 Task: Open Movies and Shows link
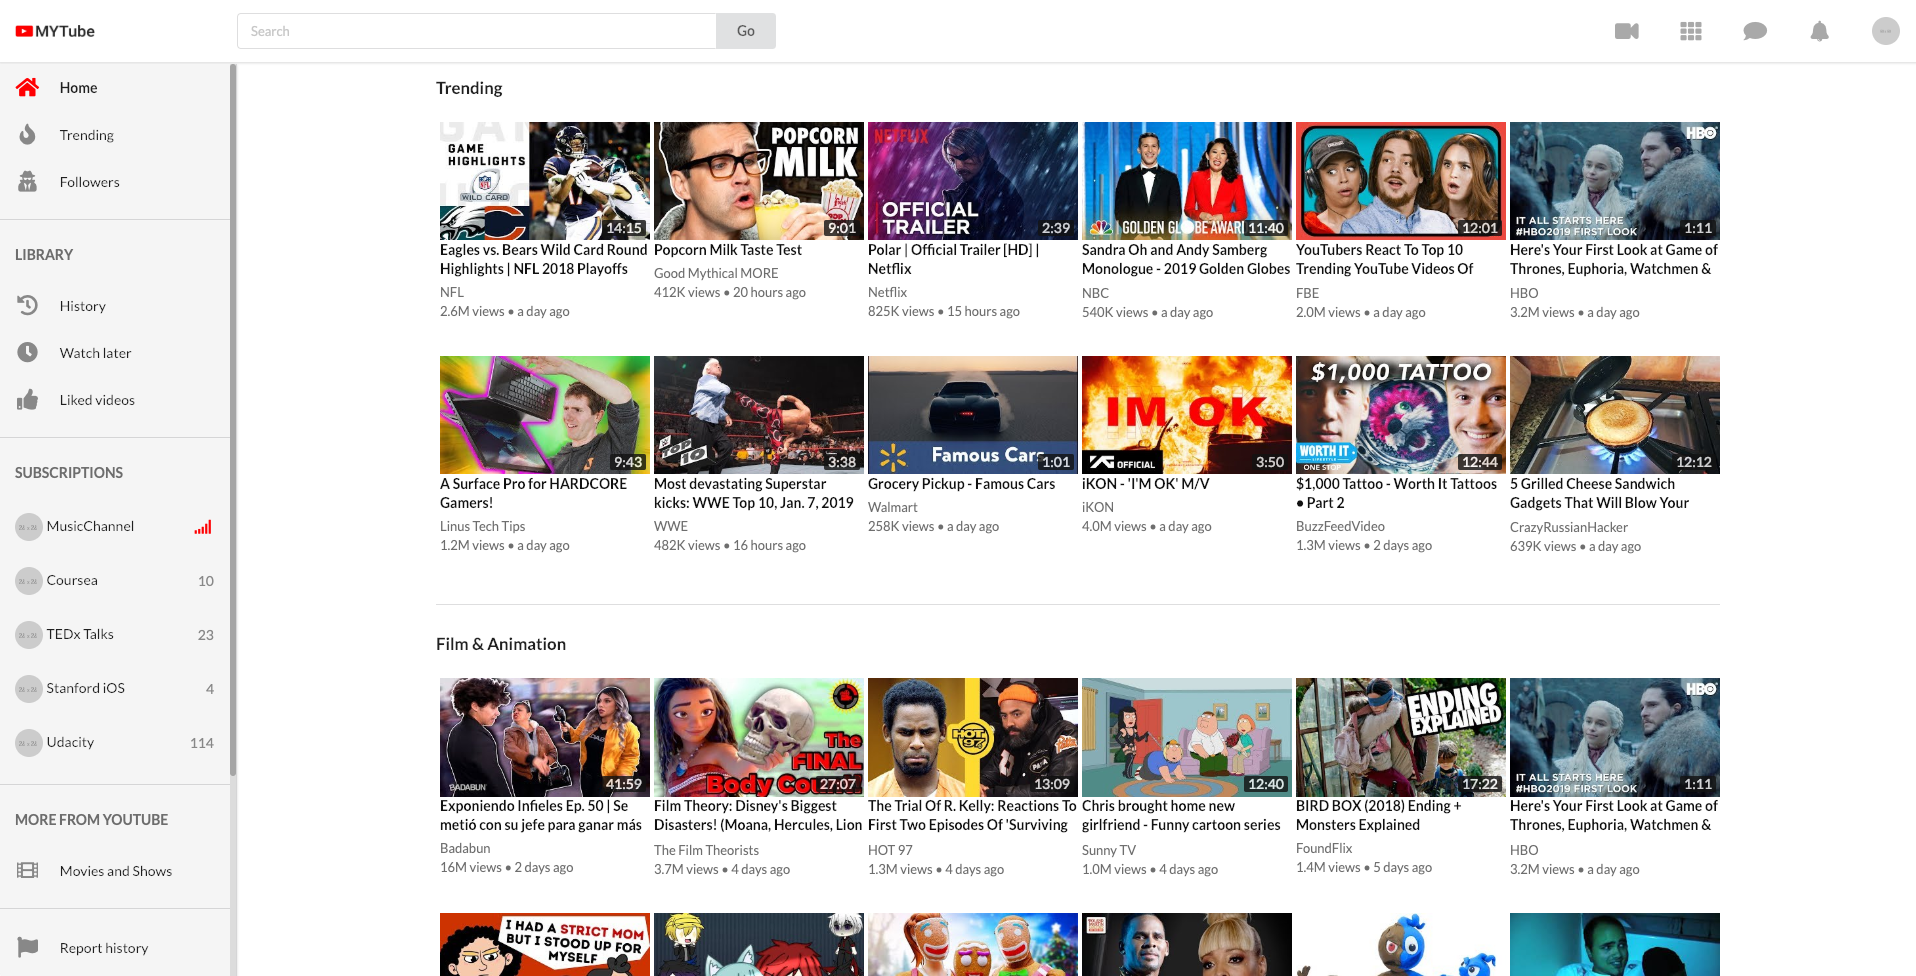pos(115,870)
